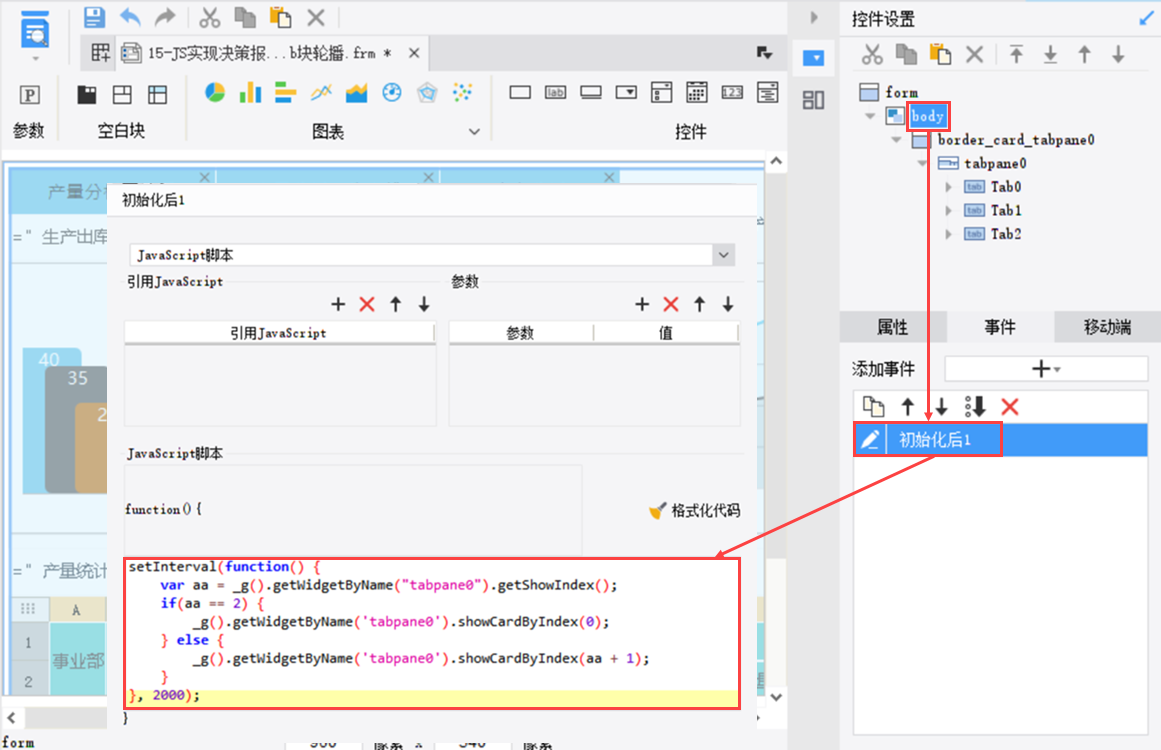Viewport: 1161px width, 750px height.
Task: Move widget to bottom in 控件设置 panel
Action: click(x=1050, y=54)
